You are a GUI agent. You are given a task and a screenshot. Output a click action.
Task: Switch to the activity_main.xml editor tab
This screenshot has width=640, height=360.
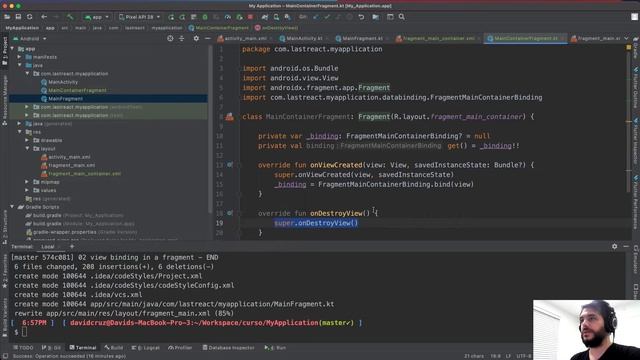[244, 38]
